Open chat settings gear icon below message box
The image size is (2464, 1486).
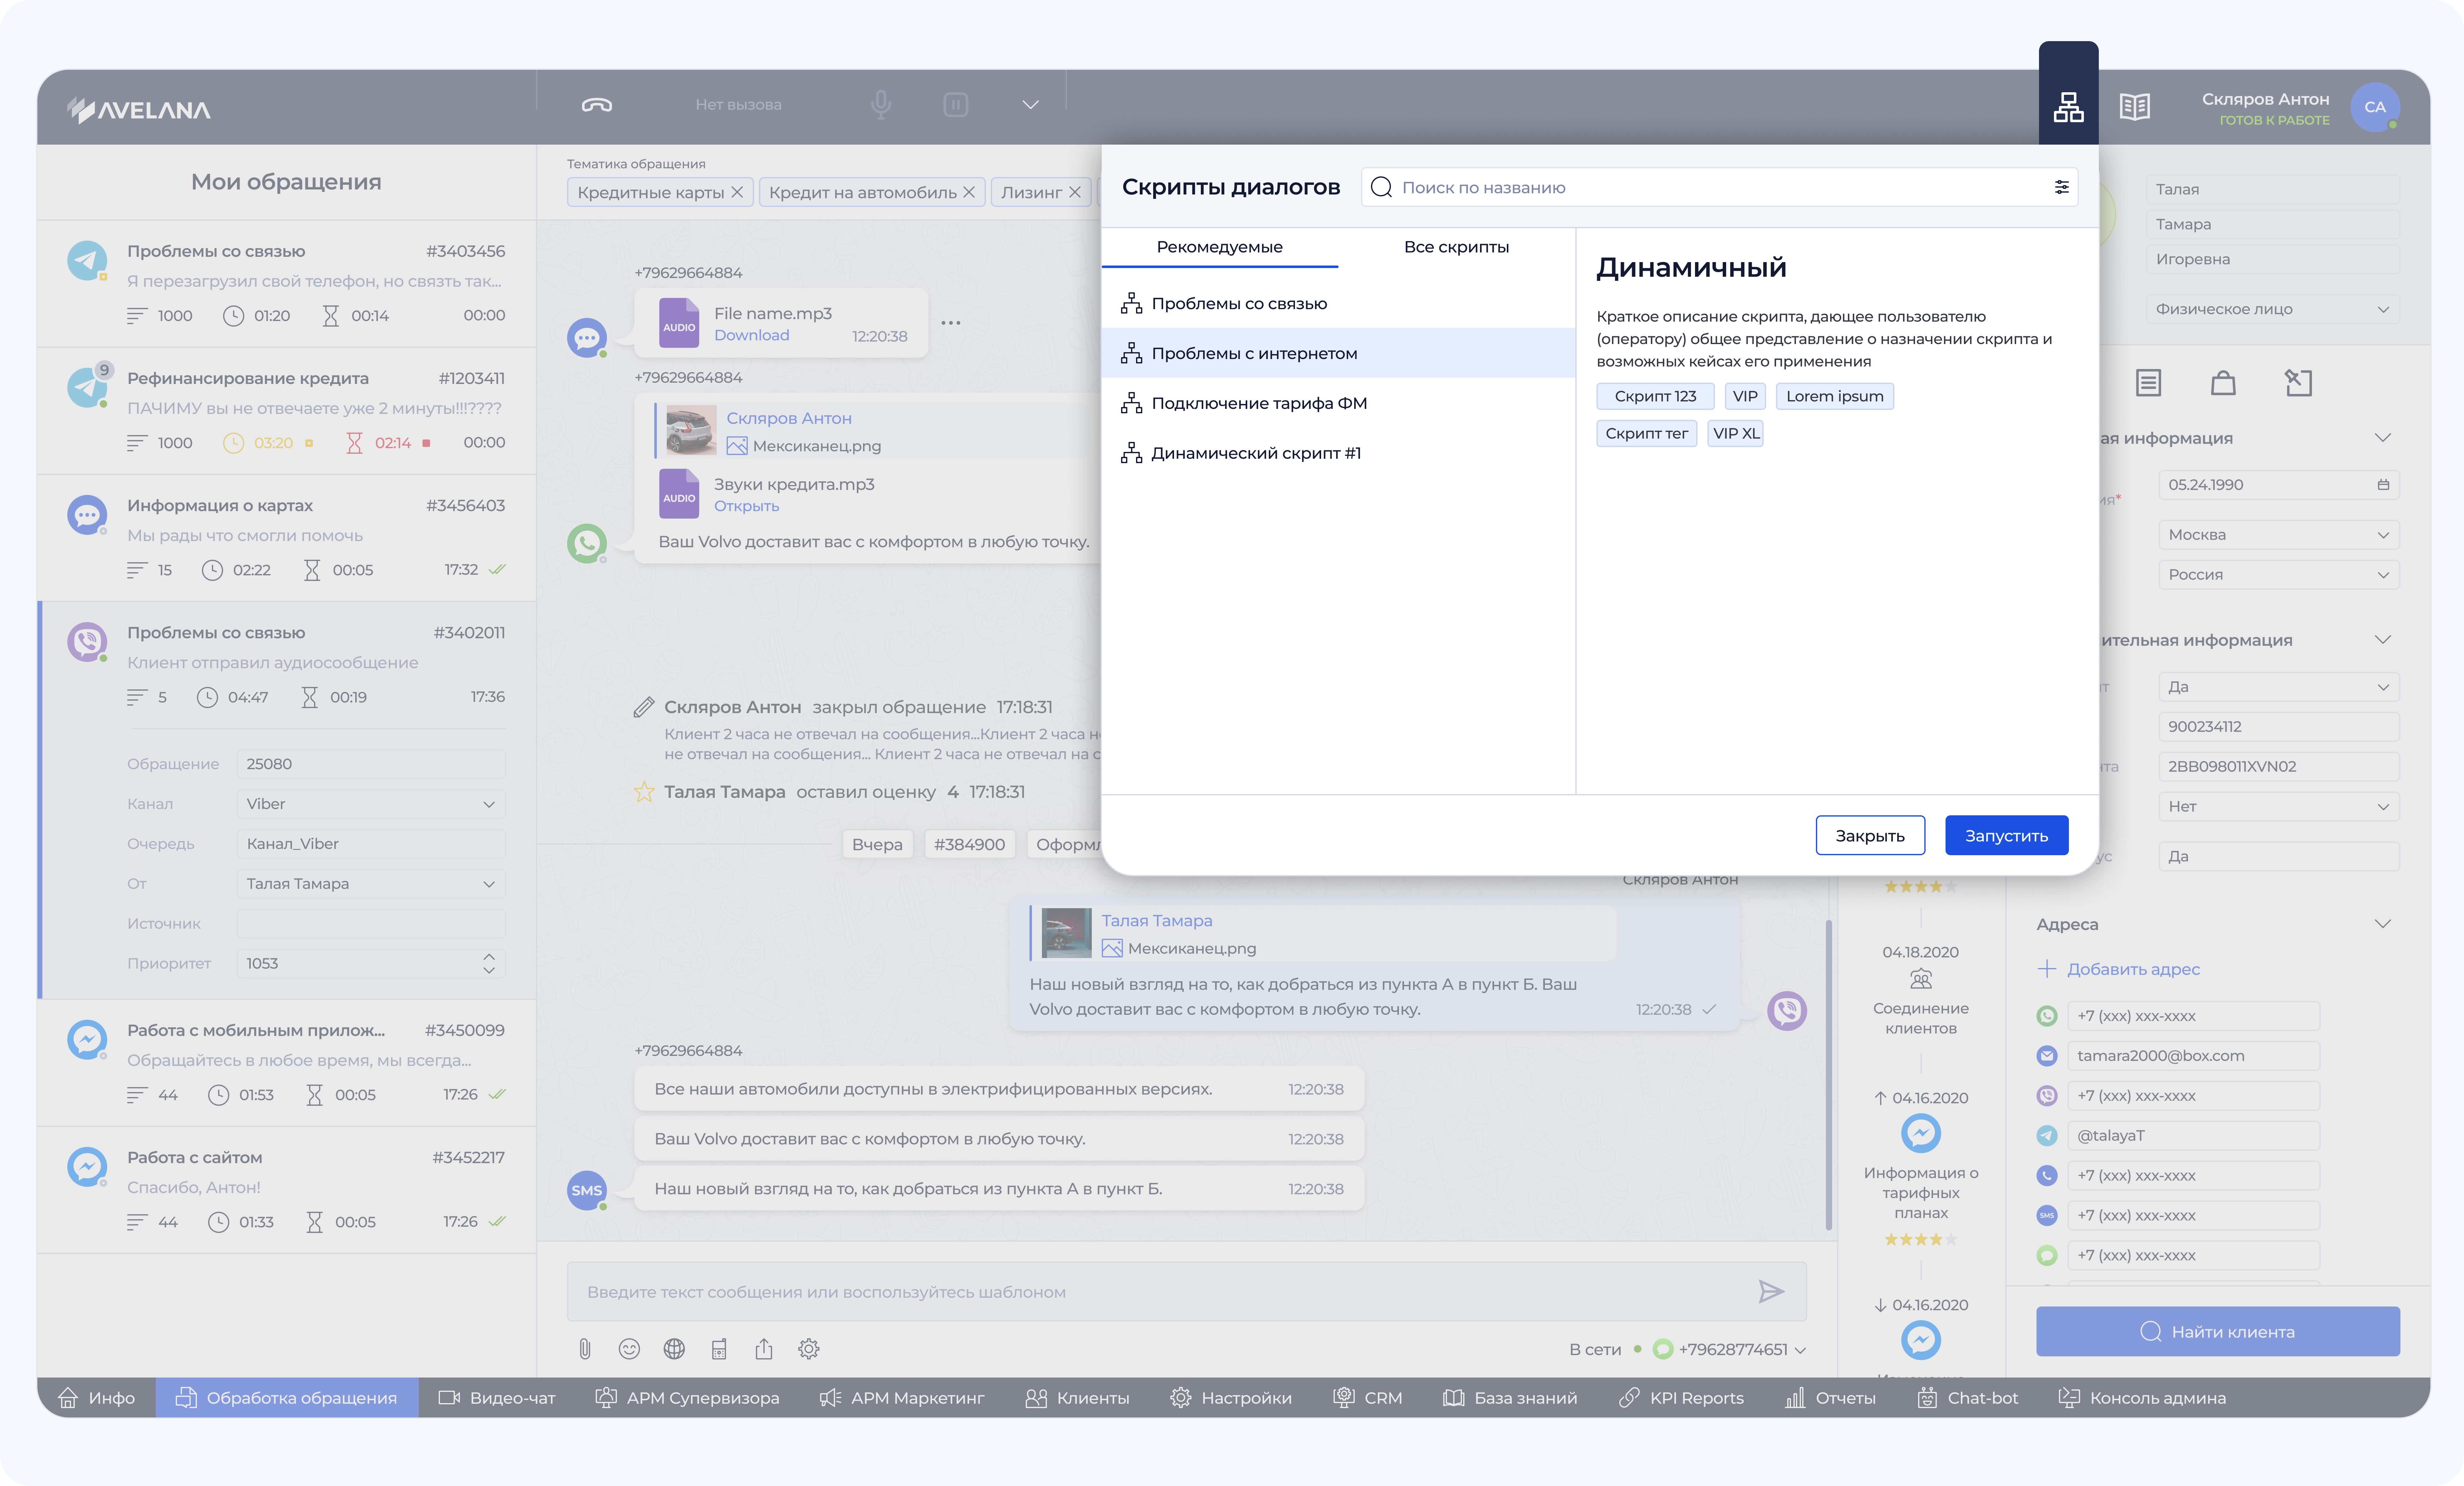coord(809,1349)
